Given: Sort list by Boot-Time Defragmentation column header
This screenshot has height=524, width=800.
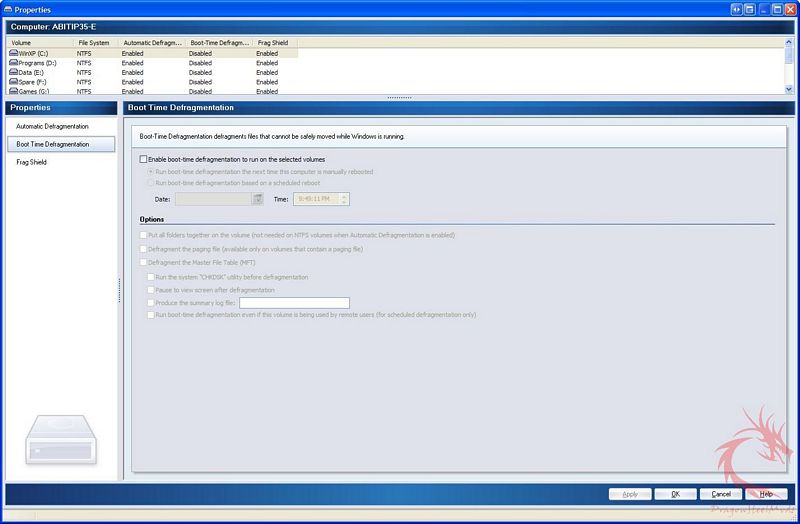Looking at the screenshot, I should (219, 43).
